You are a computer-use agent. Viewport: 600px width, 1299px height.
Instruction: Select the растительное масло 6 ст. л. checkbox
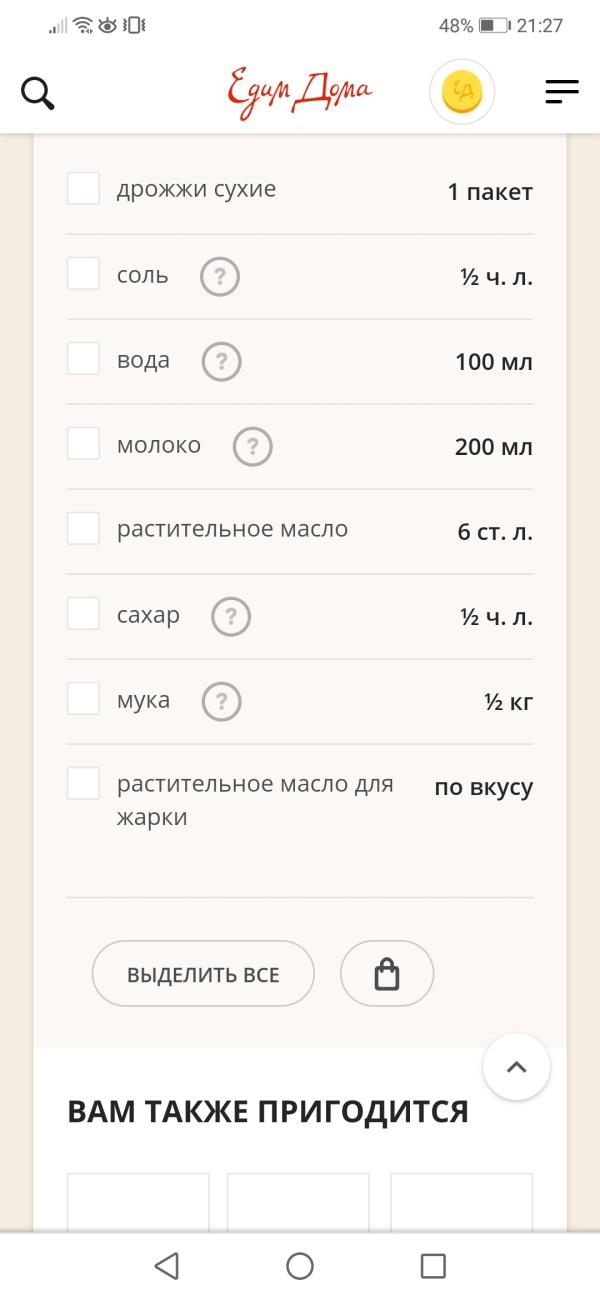click(83, 528)
